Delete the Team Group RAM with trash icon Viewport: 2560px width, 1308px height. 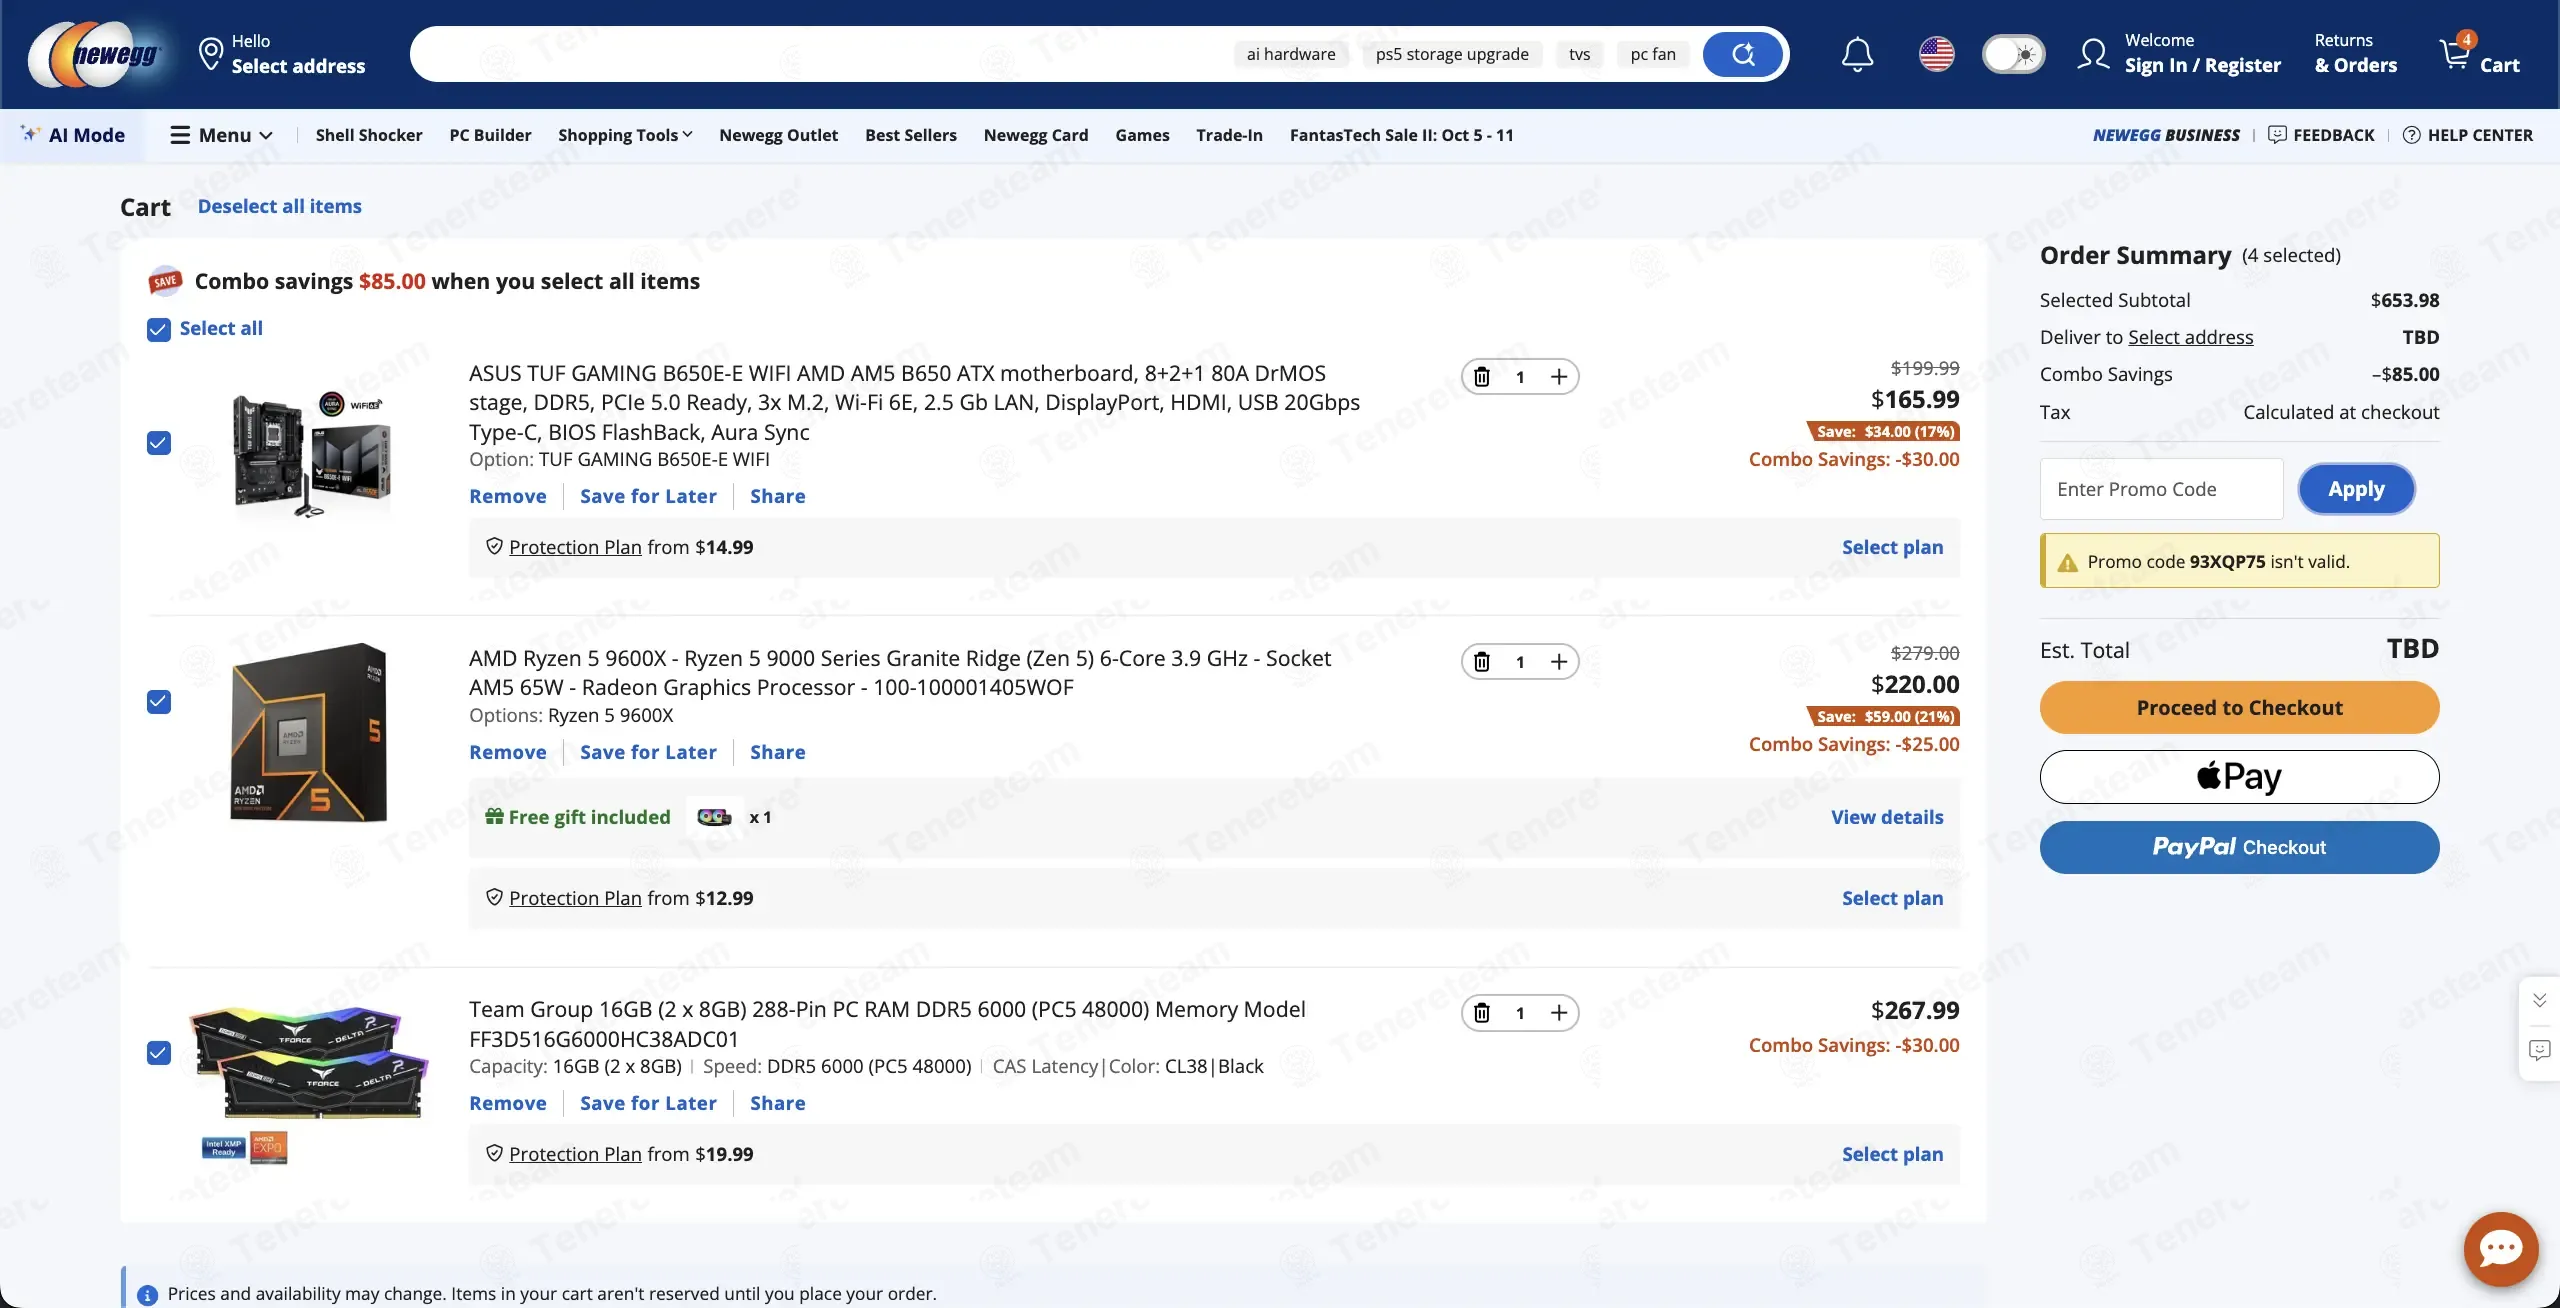click(x=1482, y=1013)
